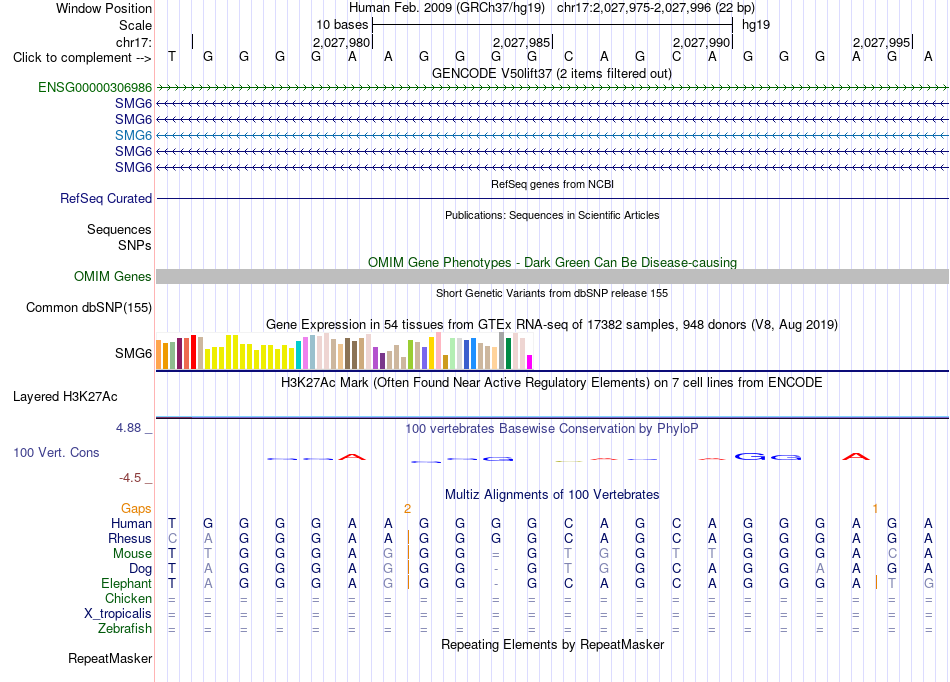Screen dimensions: 950x682
Task: Click the T base in the Click to complement row
Action: (x=172, y=56)
